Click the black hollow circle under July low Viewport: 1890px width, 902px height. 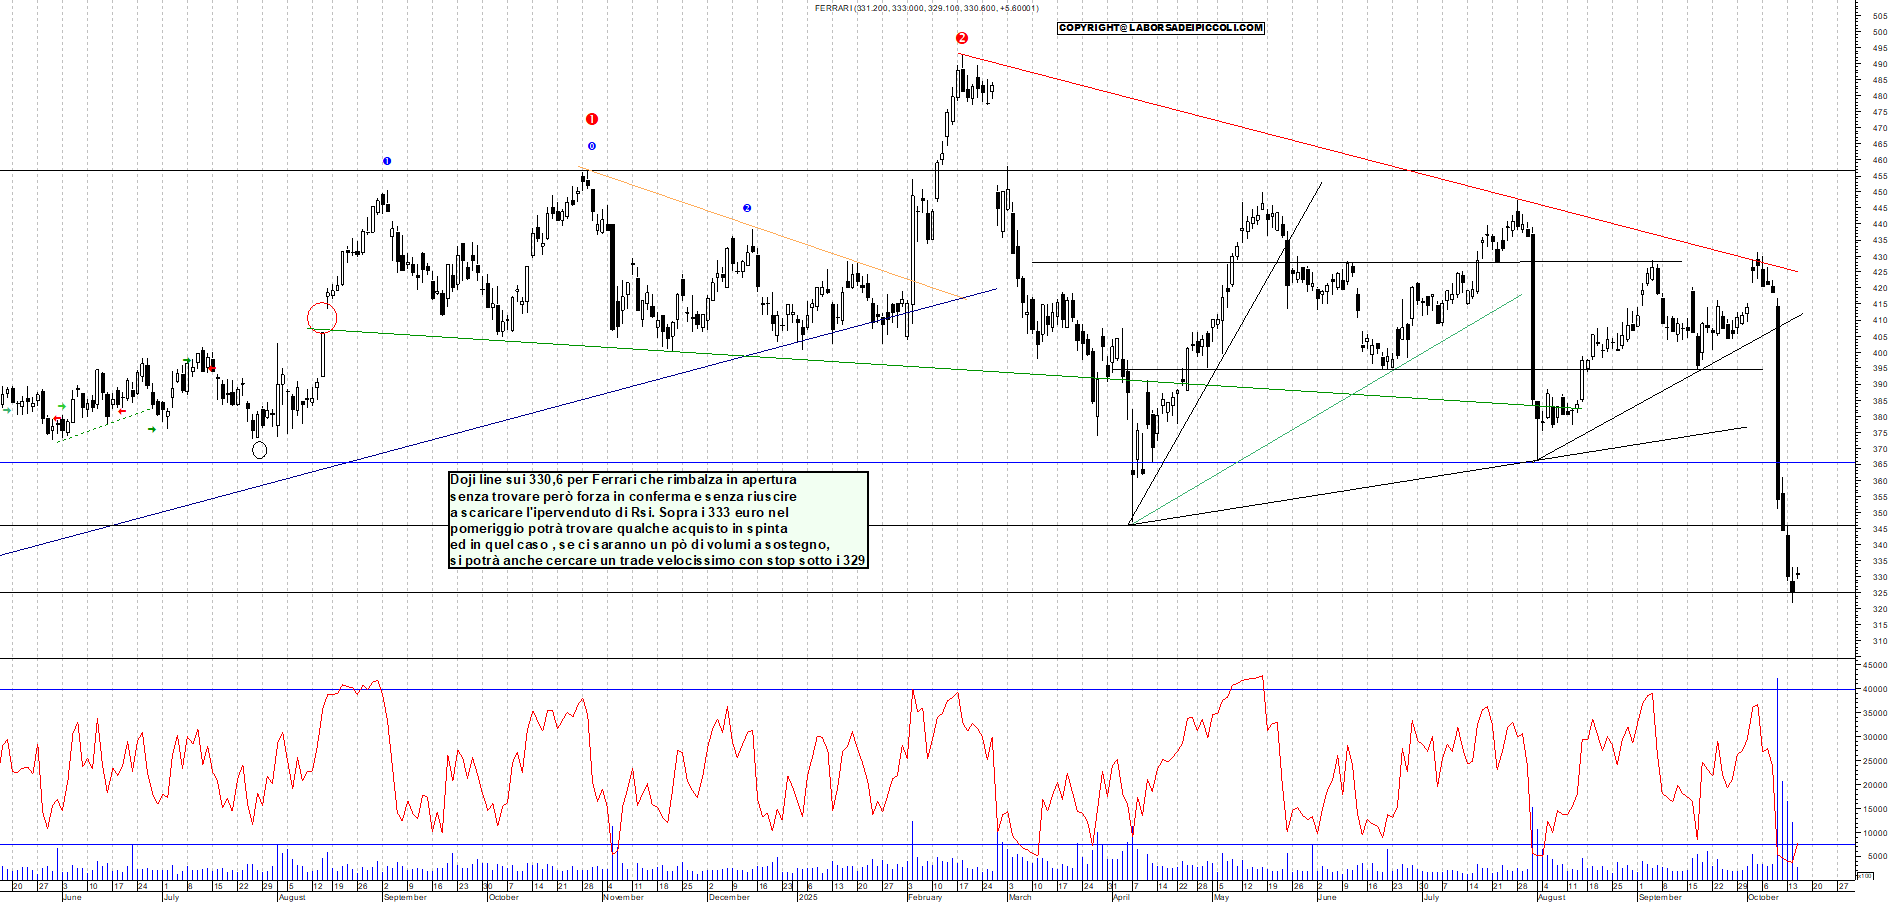tap(259, 450)
